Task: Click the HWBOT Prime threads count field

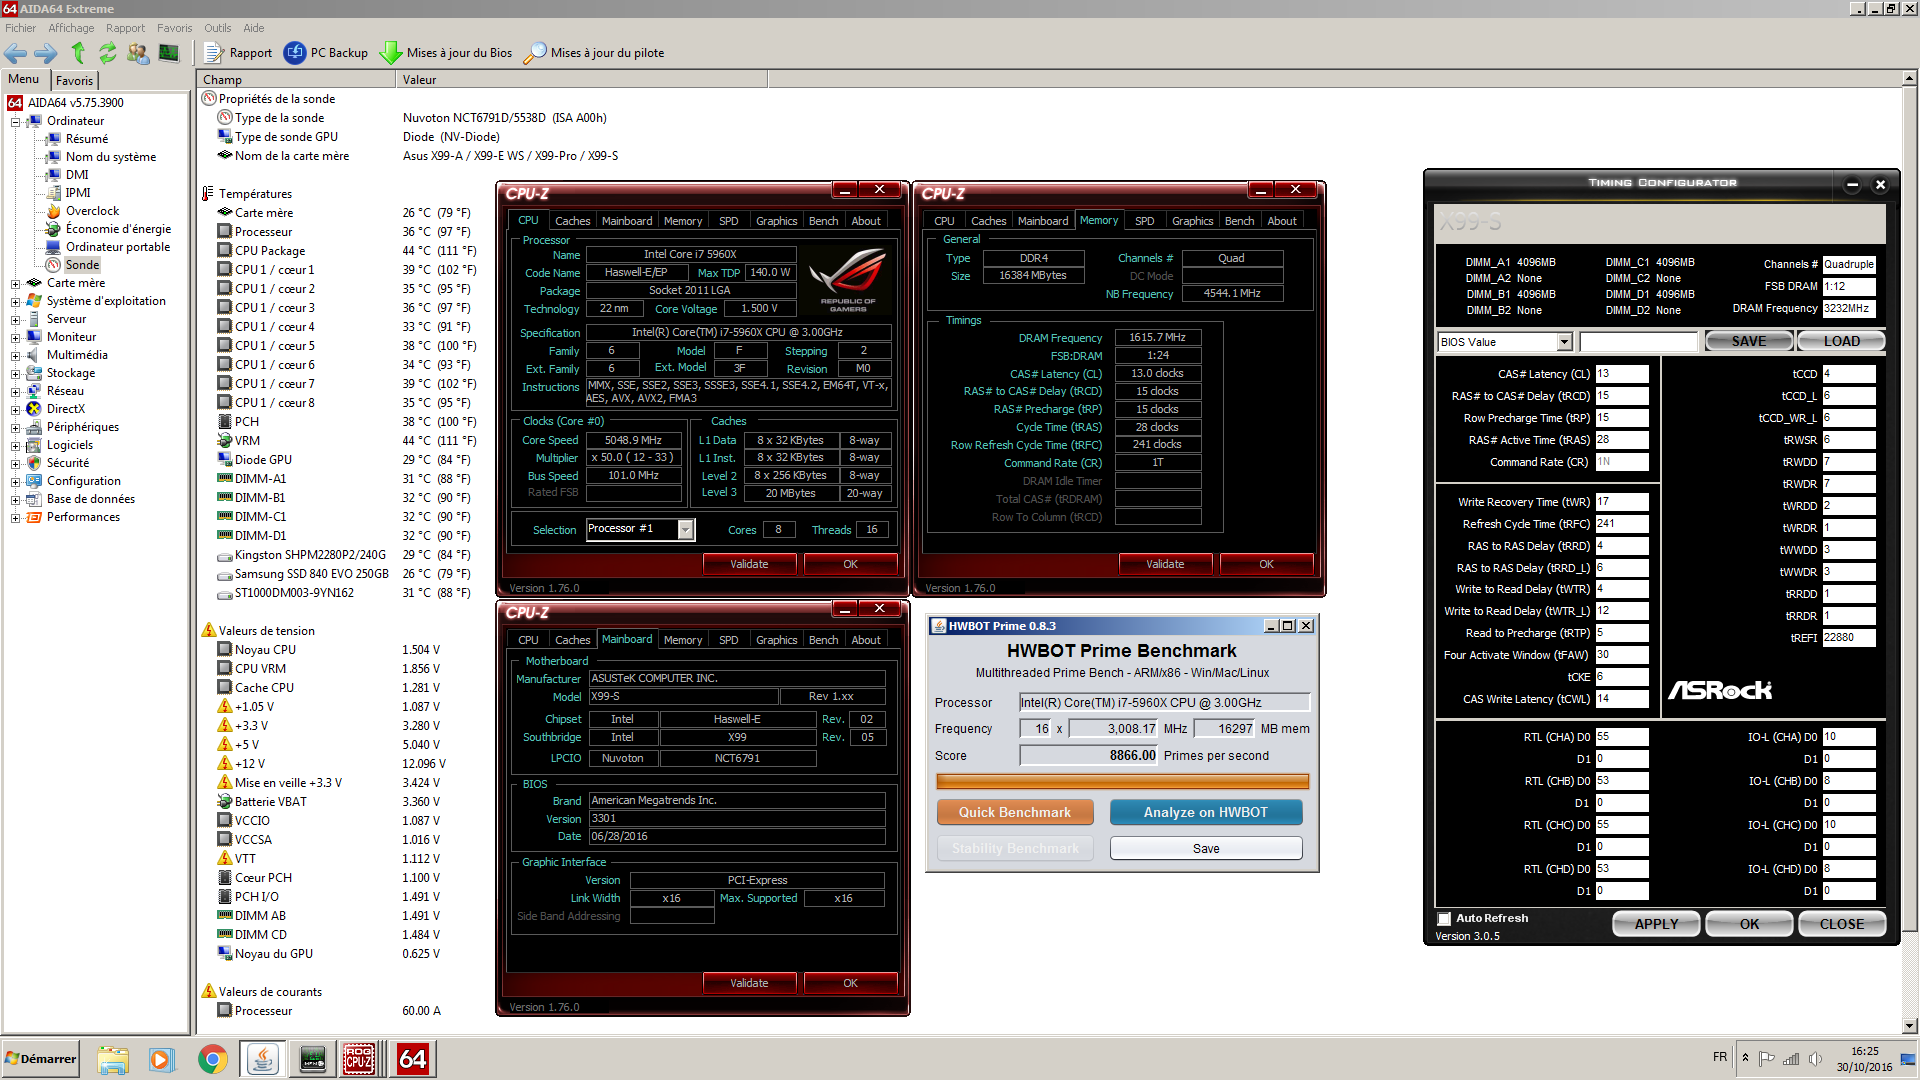Action: tap(1035, 729)
